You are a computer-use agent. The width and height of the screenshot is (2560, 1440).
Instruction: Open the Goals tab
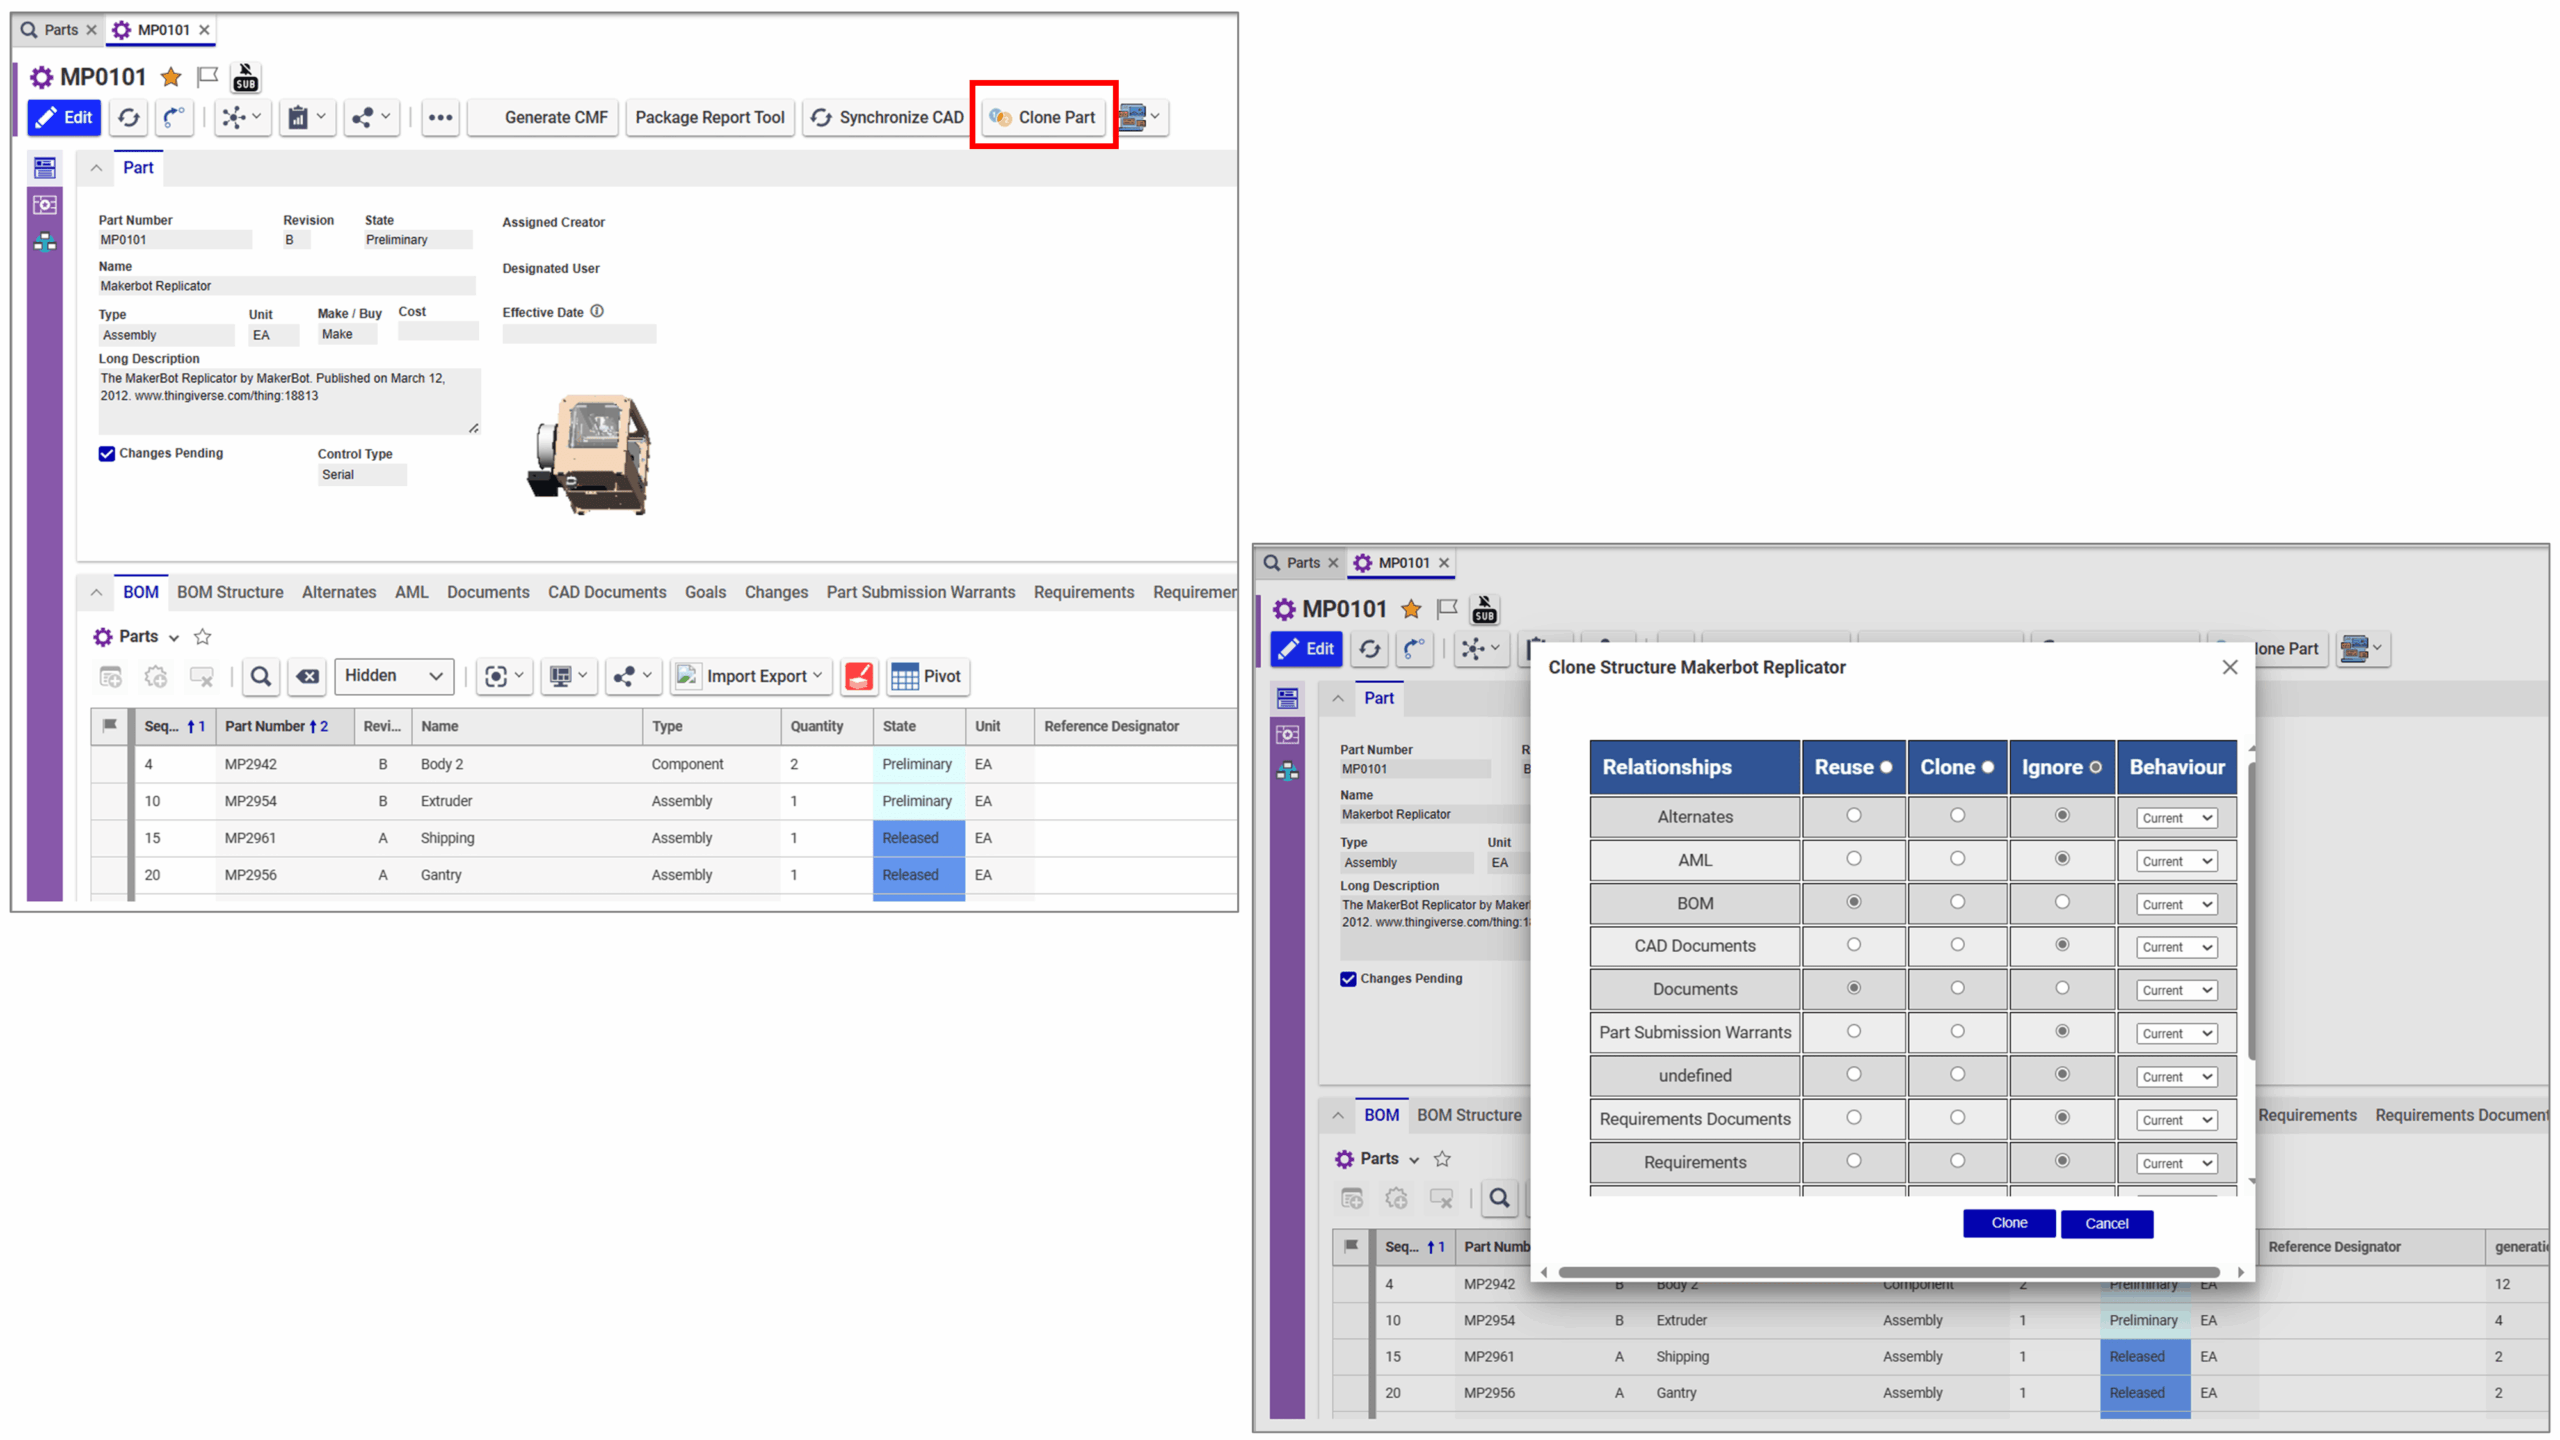point(705,592)
